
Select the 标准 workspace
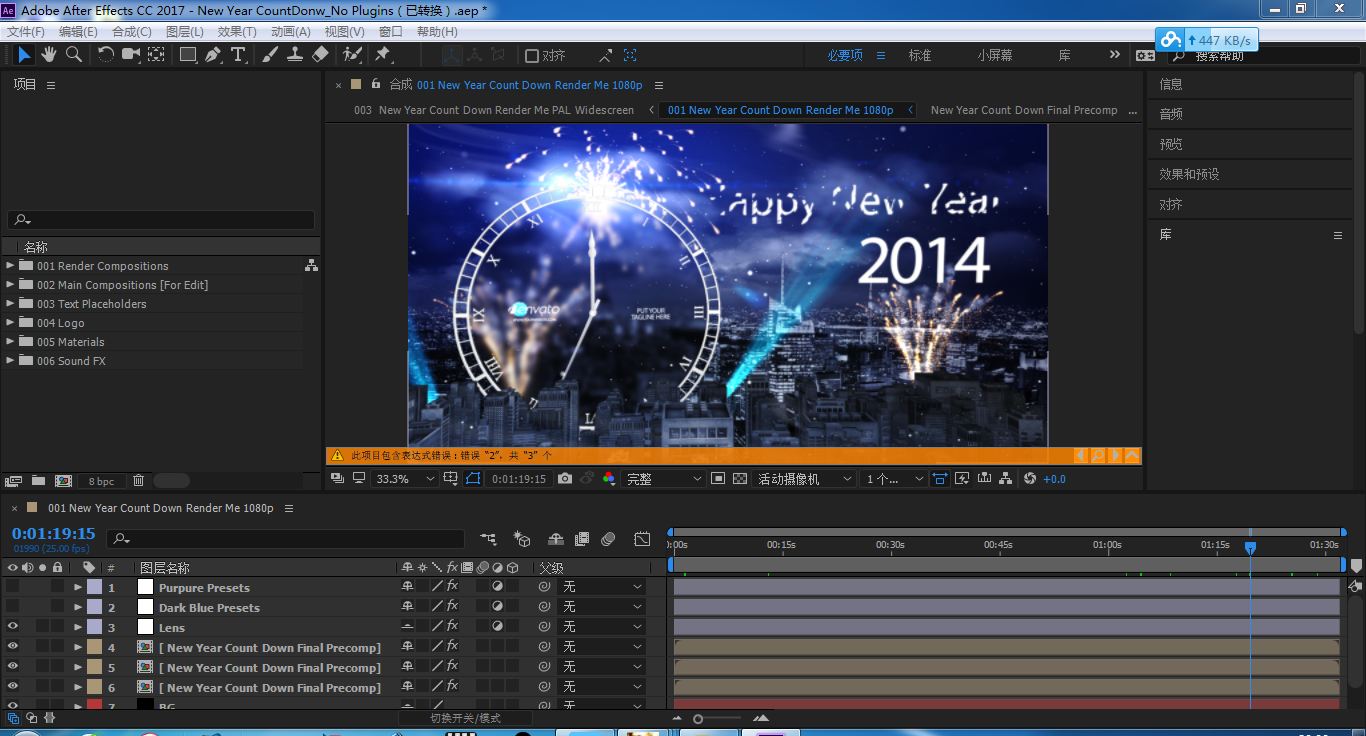tap(920, 56)
